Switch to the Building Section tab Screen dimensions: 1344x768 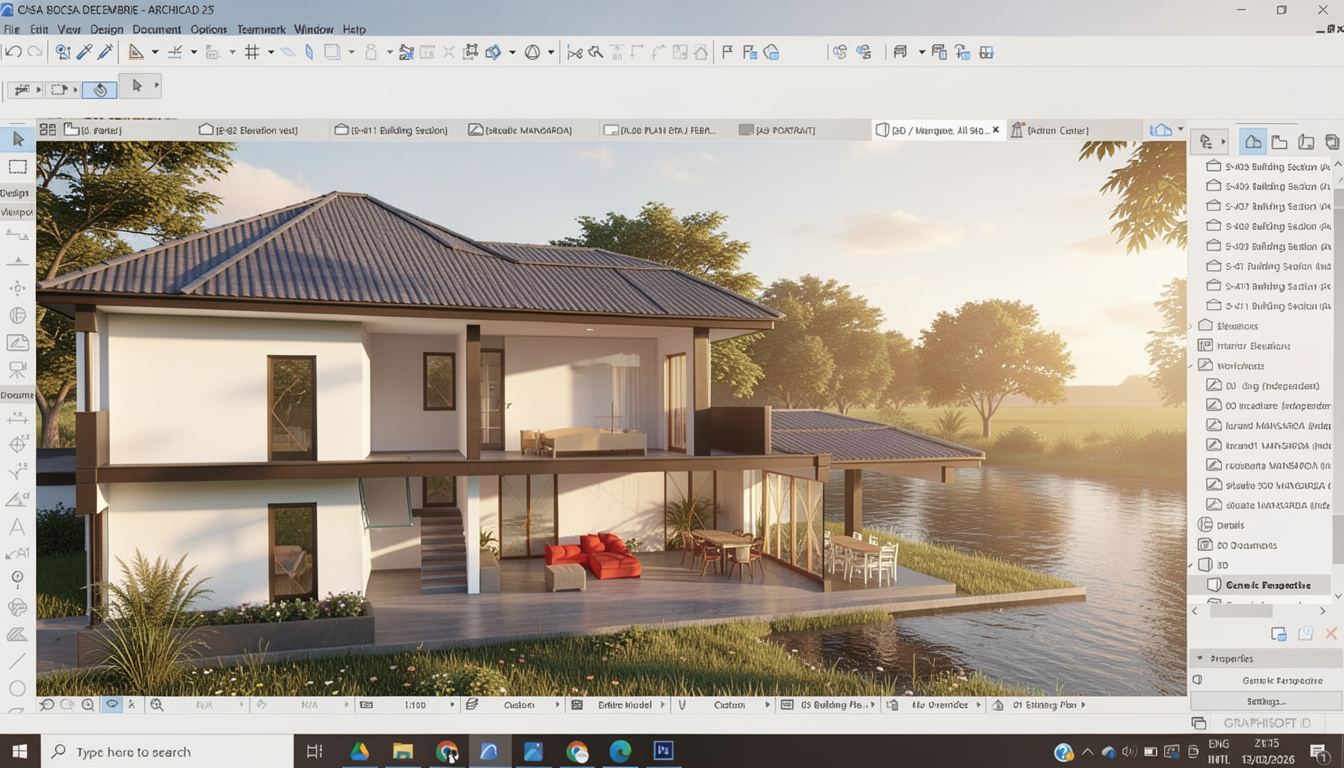click(392, 130)
